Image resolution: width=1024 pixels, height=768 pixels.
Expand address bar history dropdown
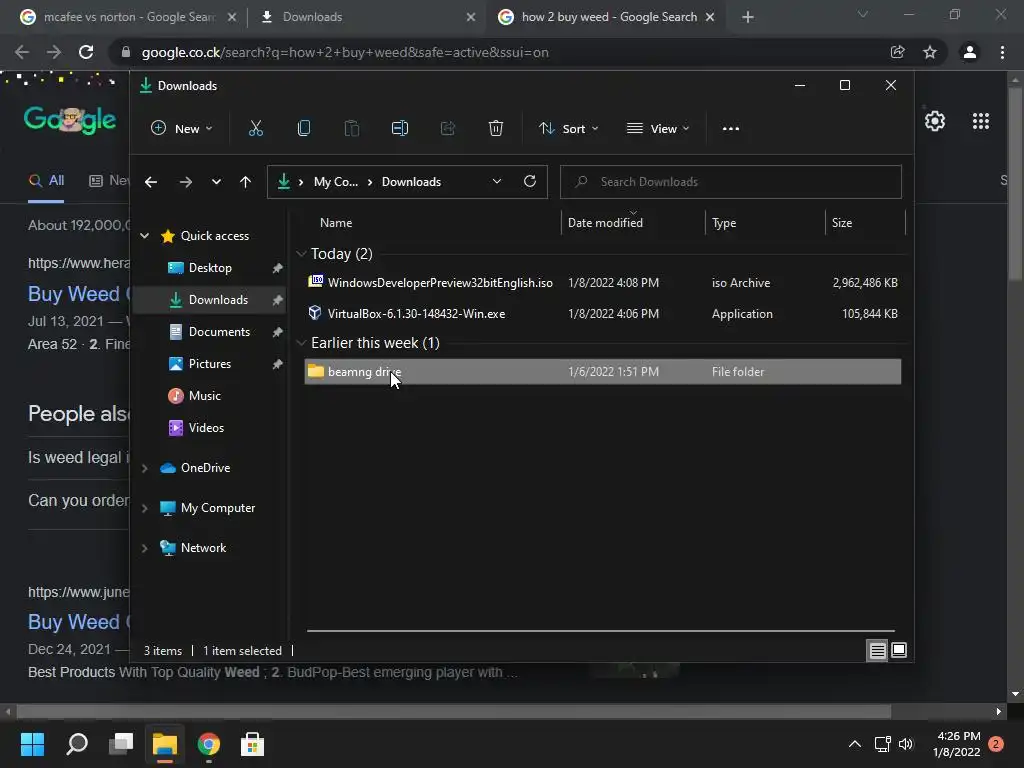pos(497,182)
